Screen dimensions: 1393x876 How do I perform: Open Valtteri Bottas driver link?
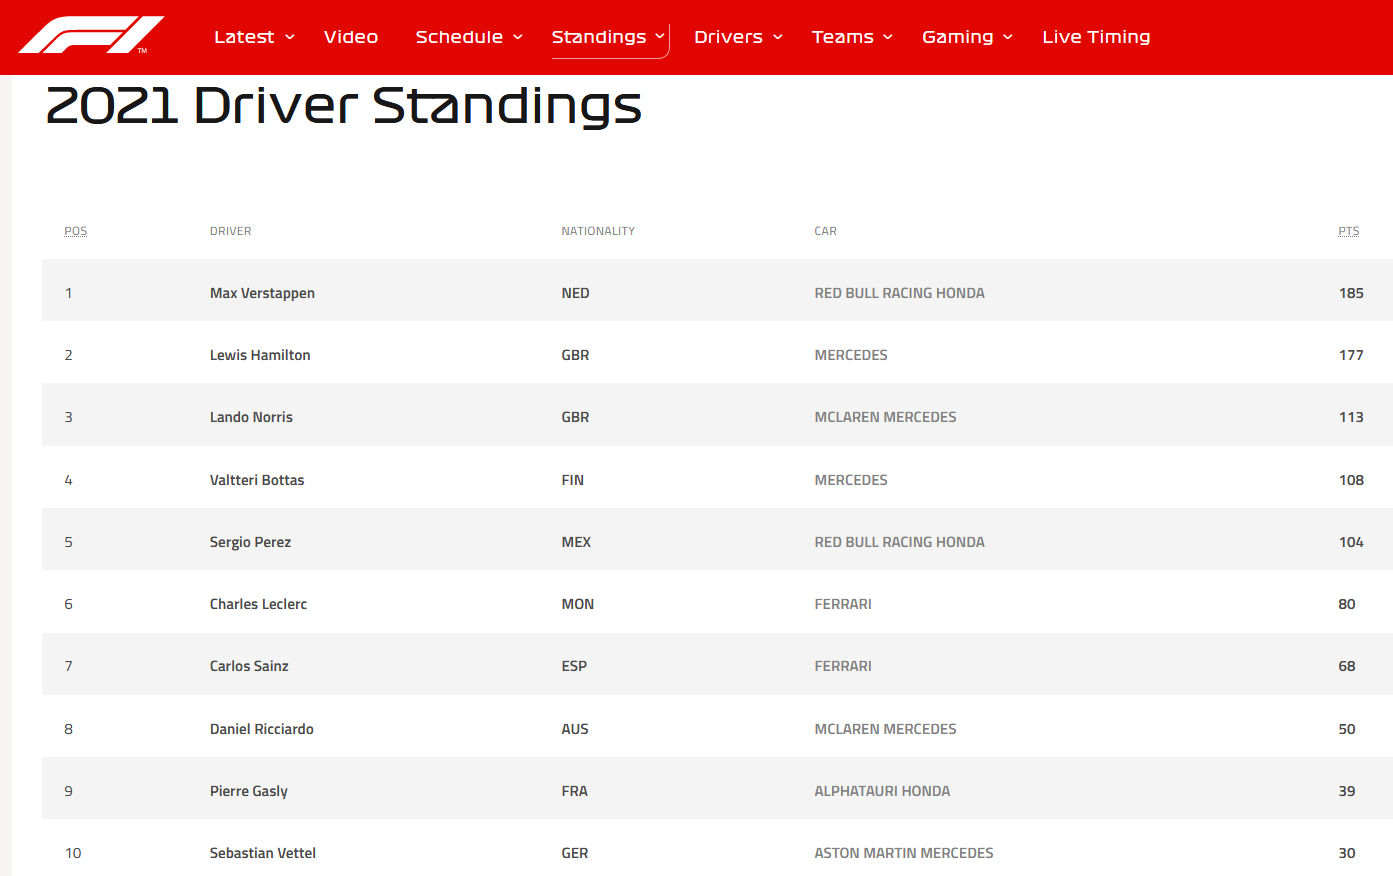tap(257, 480)
